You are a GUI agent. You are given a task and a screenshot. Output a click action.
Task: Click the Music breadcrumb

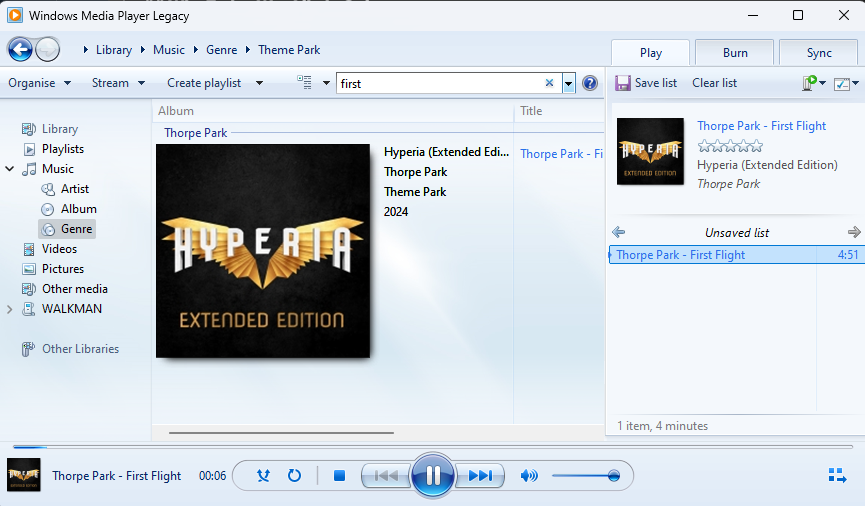[169, 50]
